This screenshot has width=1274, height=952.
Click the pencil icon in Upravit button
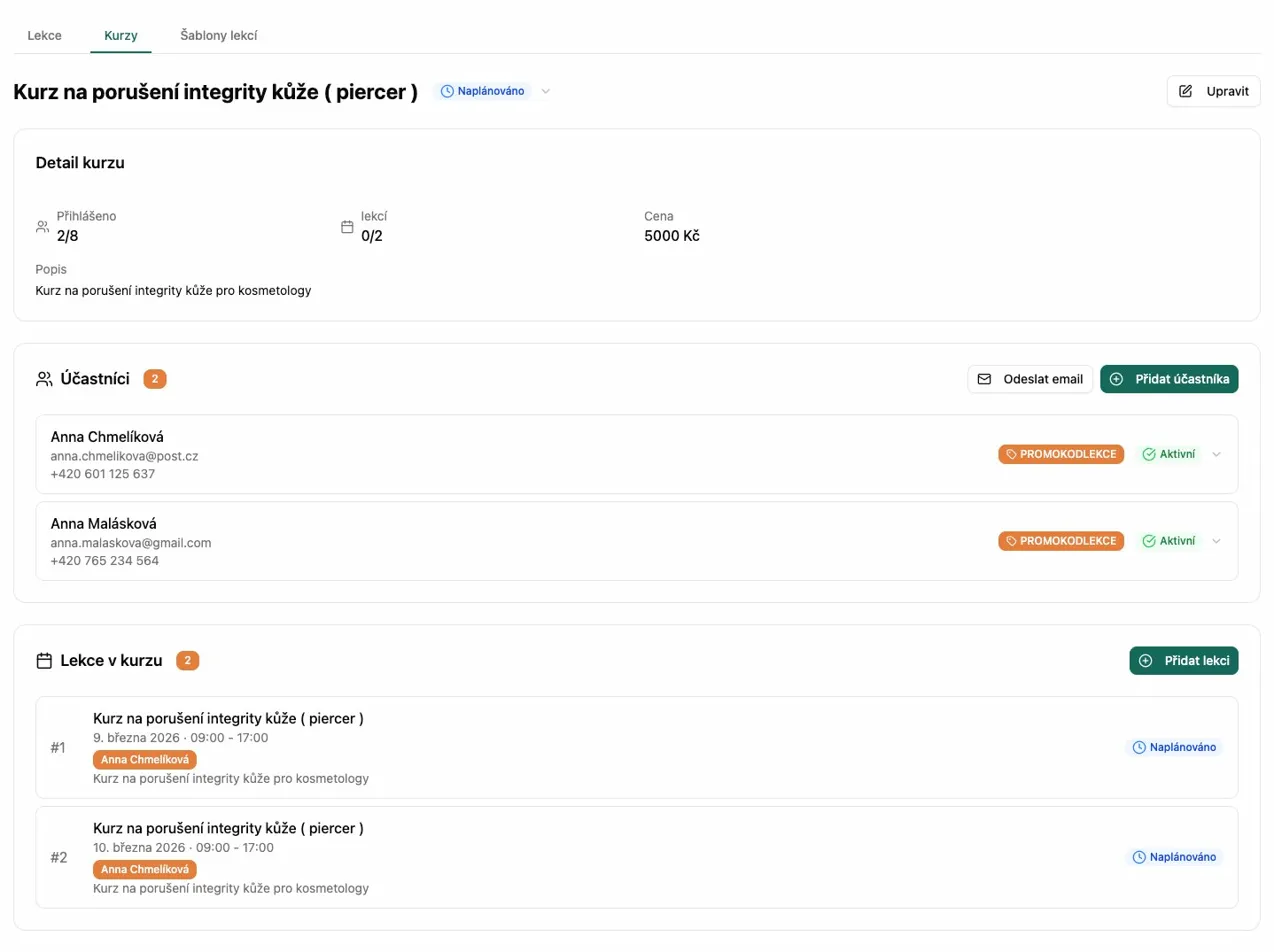pos(1186,91)
